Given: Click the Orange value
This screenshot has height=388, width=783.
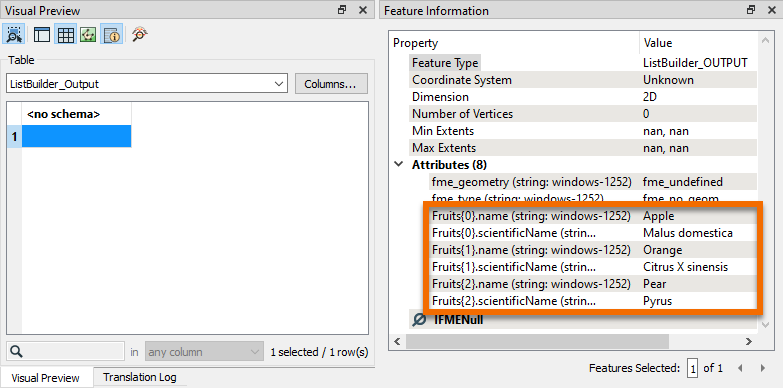Looking at the screenshot, I should (x=662, y=250).
